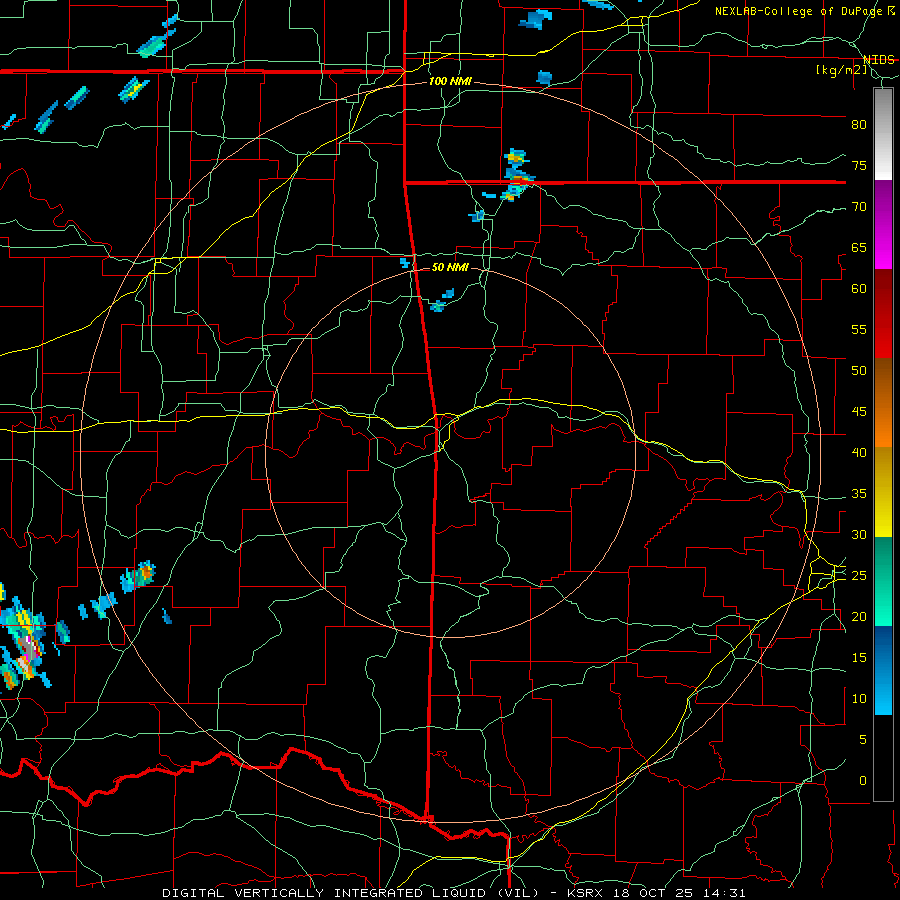
Task: Pick the red segment of the color bar
Action: point(883,314)
